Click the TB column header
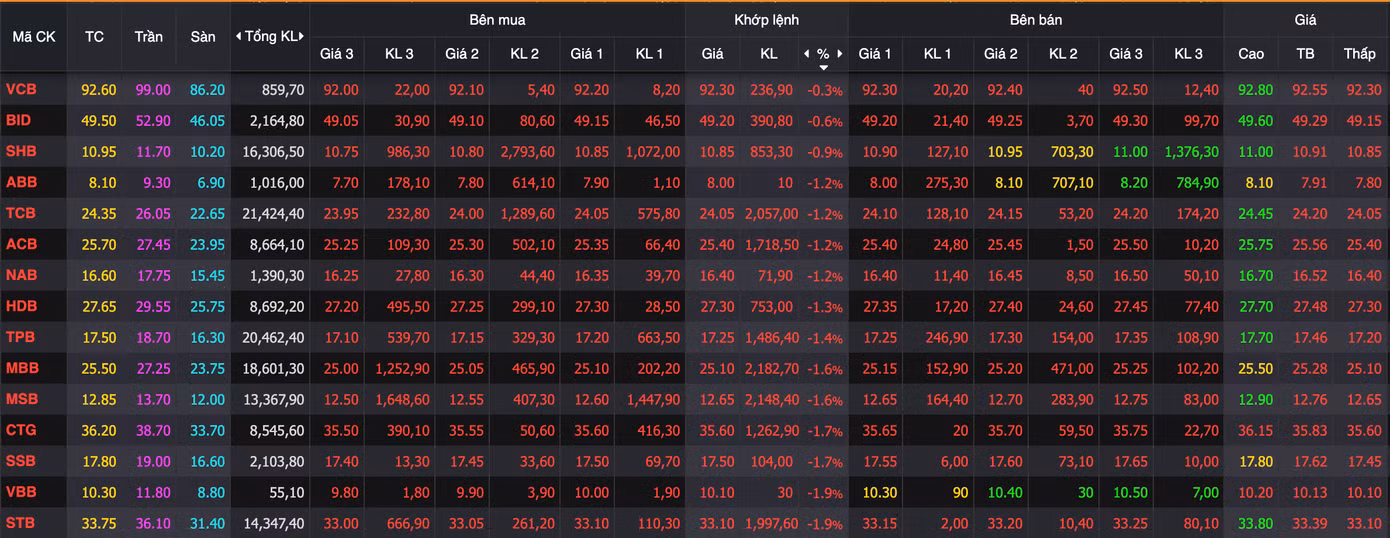This screenshot has height=538, width=1390. (1305, 53)
